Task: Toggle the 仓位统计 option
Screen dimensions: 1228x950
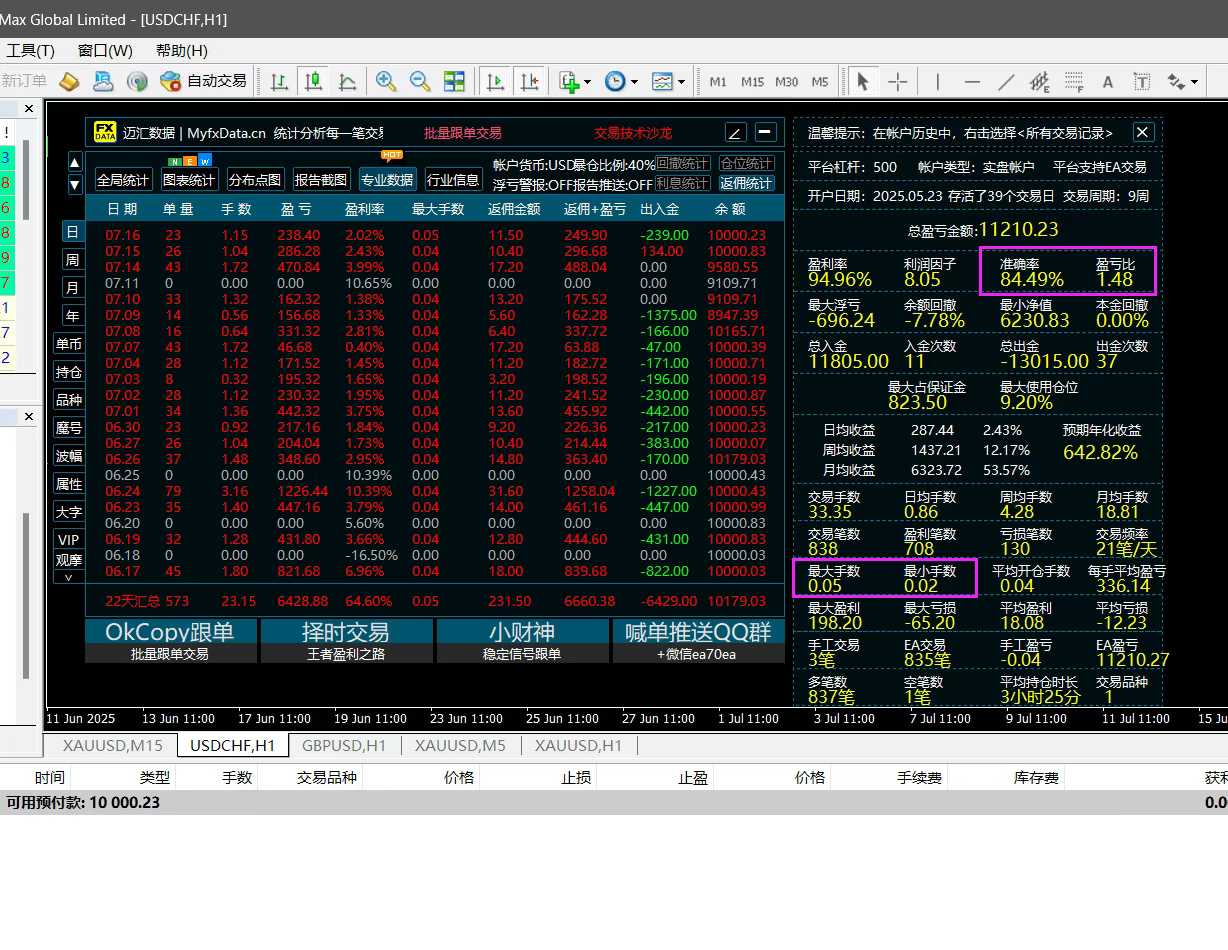Action: coord(747,163)
